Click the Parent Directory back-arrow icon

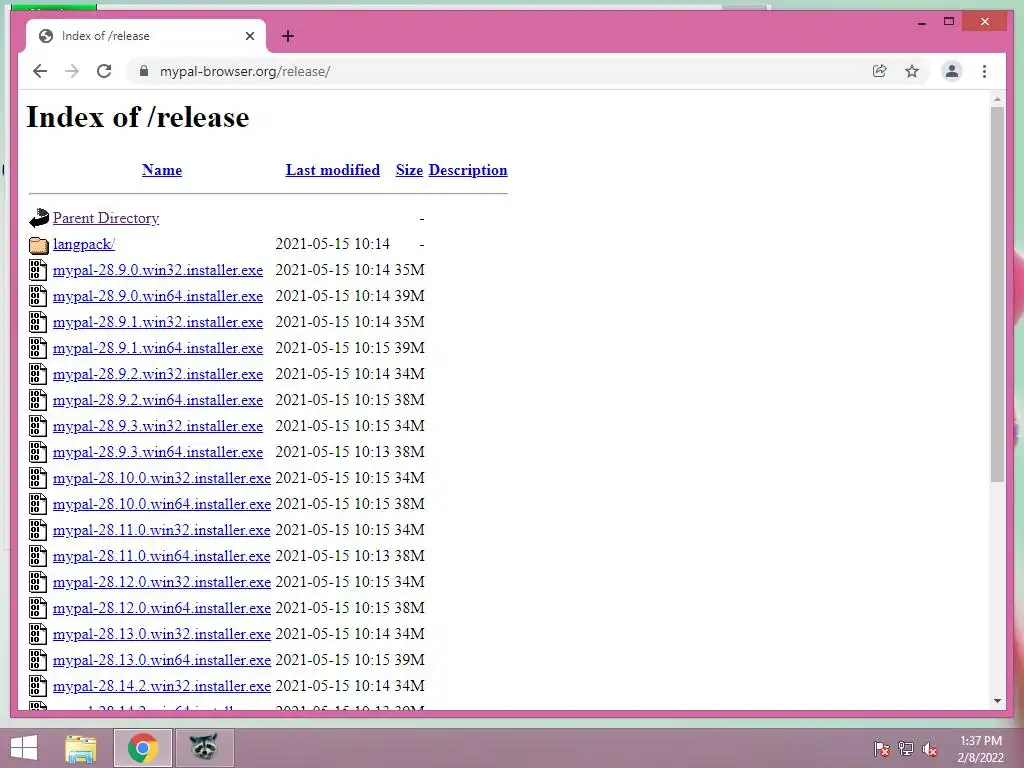[x=39, y=218]
